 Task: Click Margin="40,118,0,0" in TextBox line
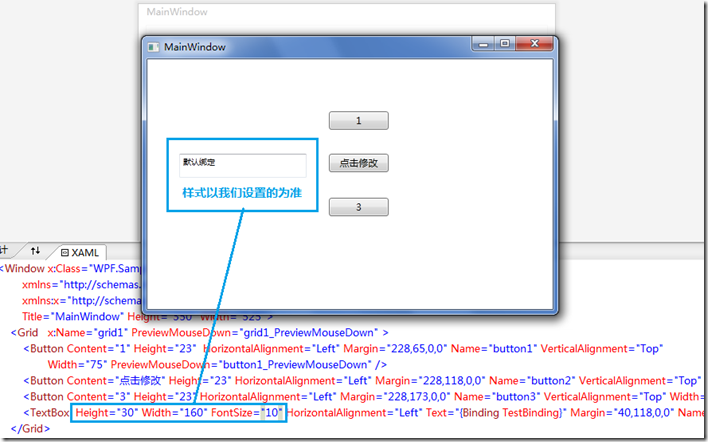click(622, 413)
